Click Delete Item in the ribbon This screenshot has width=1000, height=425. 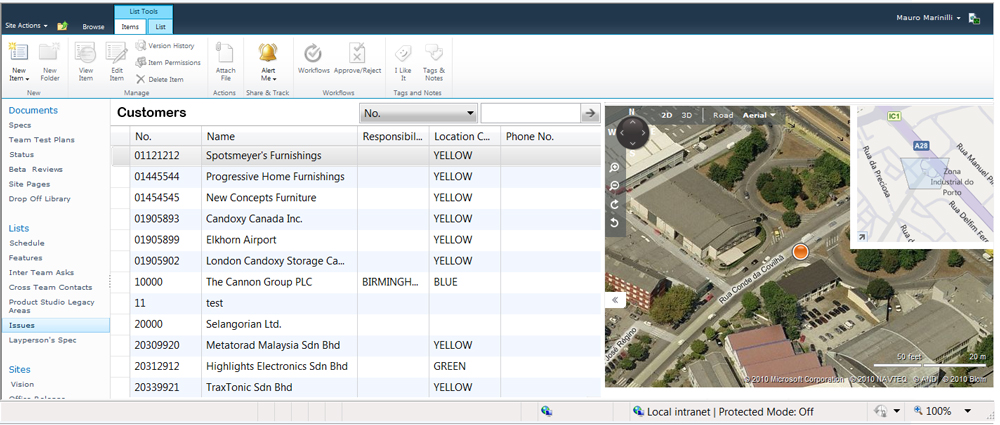pos(160,79)
